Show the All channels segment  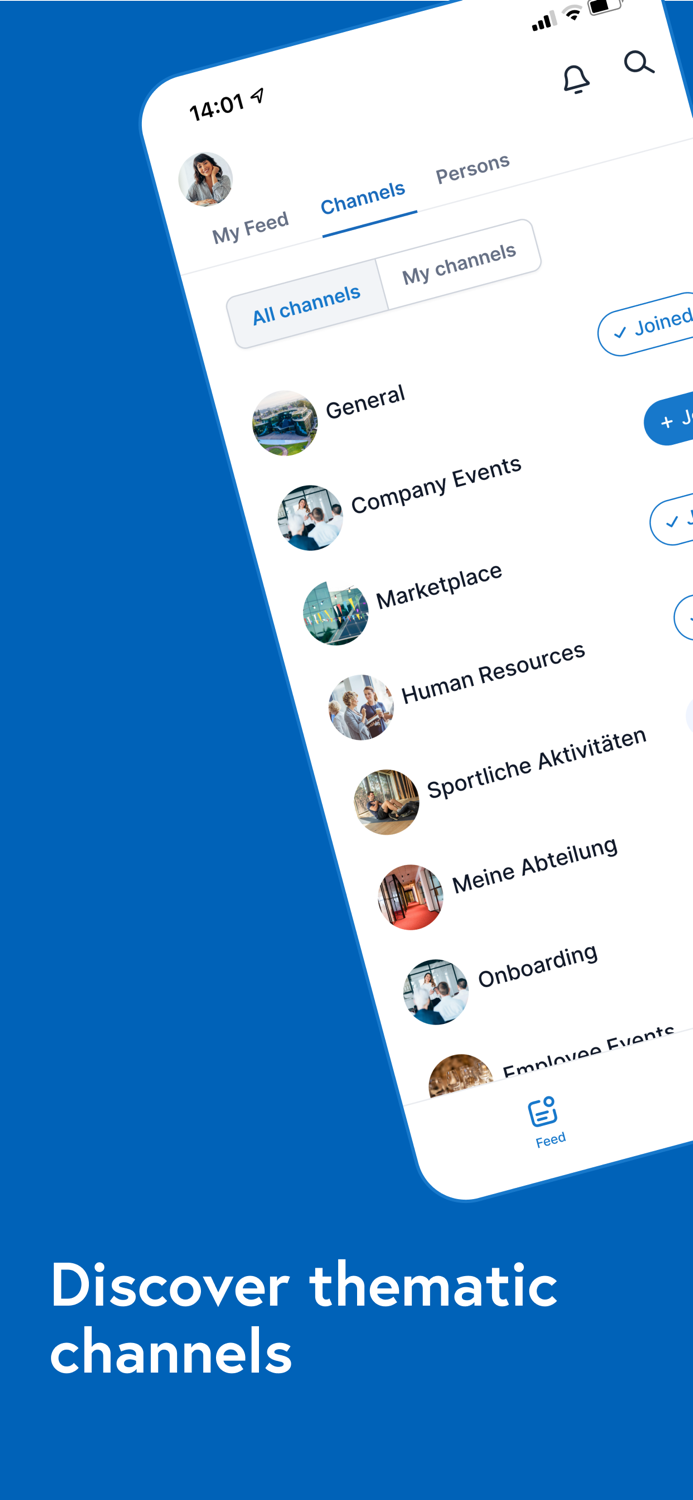306,306
